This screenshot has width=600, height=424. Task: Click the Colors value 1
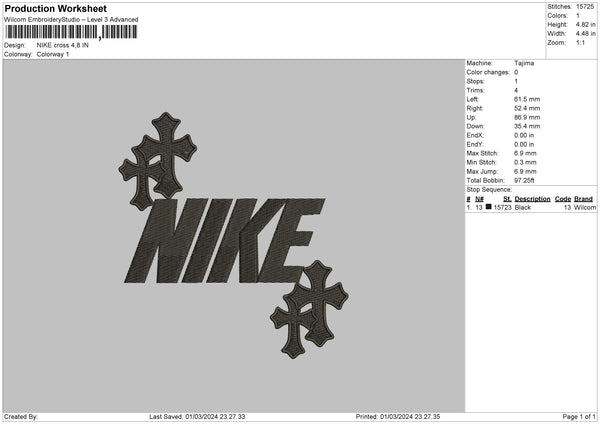(578, 16)
